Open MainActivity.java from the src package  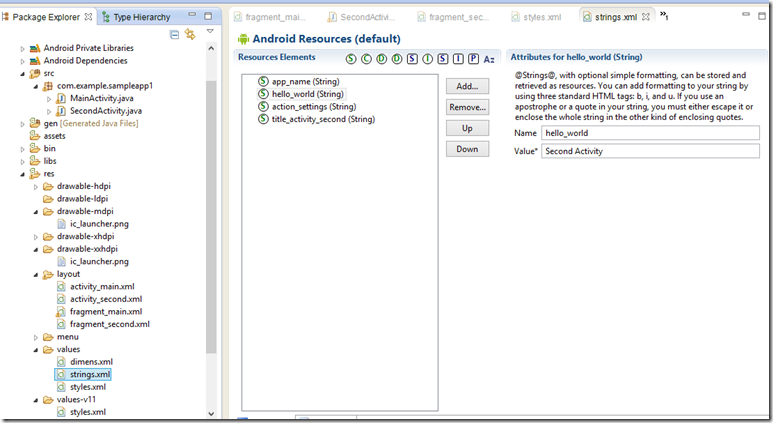pos(105,98)
